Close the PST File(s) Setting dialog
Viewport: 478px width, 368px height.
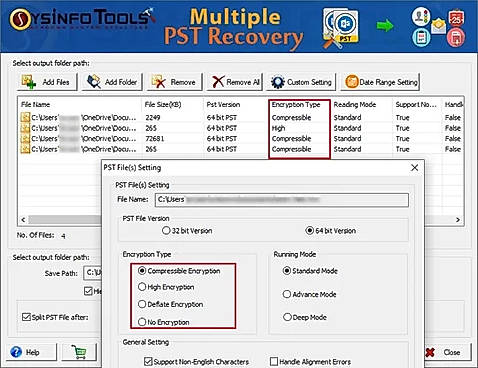pos(414,168)
